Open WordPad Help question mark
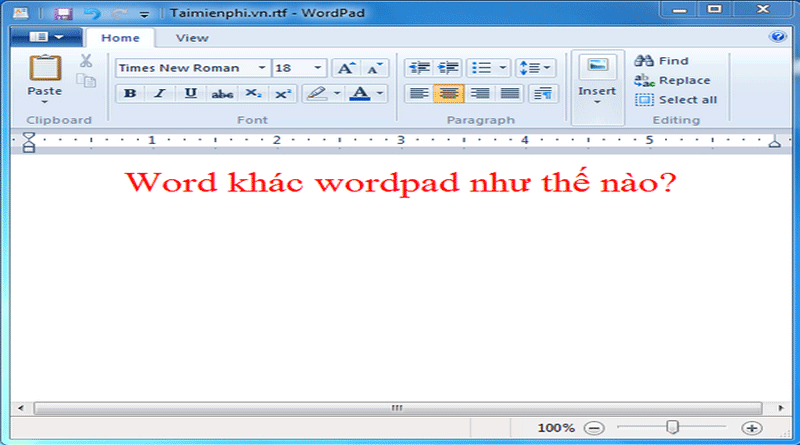Viewport: 800px width, 445px height. pos(778,37)
